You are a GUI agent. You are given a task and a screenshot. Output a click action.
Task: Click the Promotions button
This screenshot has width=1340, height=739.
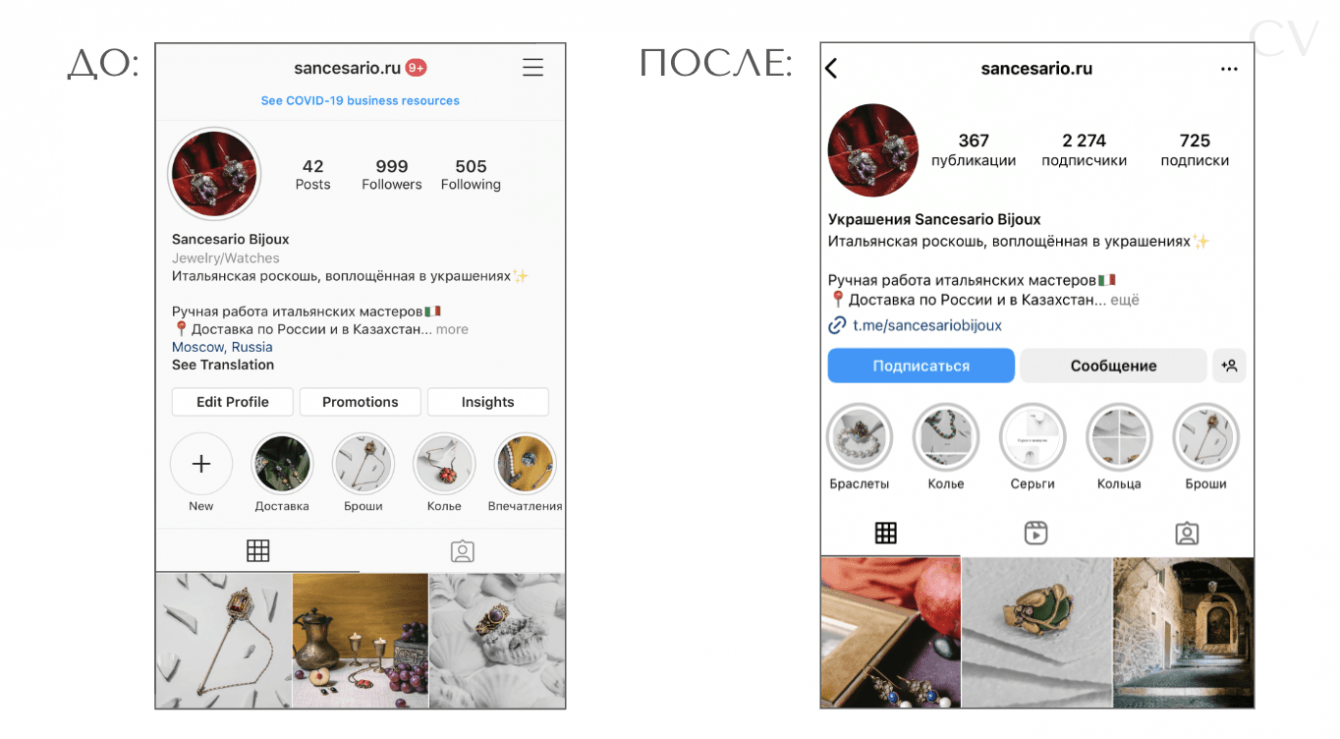[x=360, y=402]
